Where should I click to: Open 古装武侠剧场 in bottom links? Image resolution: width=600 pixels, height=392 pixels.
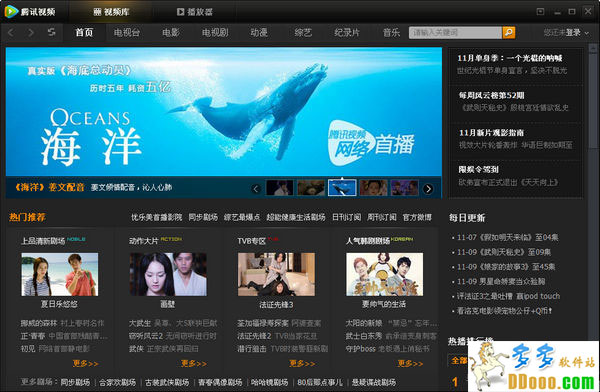click(167, 382)
